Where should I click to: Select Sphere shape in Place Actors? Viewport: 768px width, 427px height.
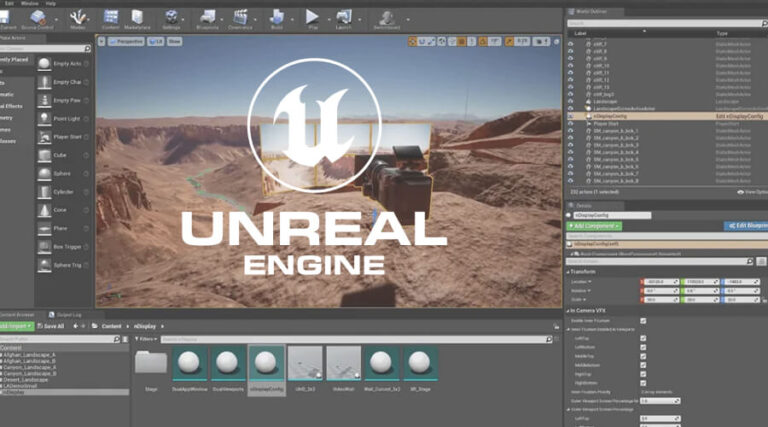click(63, 173)
